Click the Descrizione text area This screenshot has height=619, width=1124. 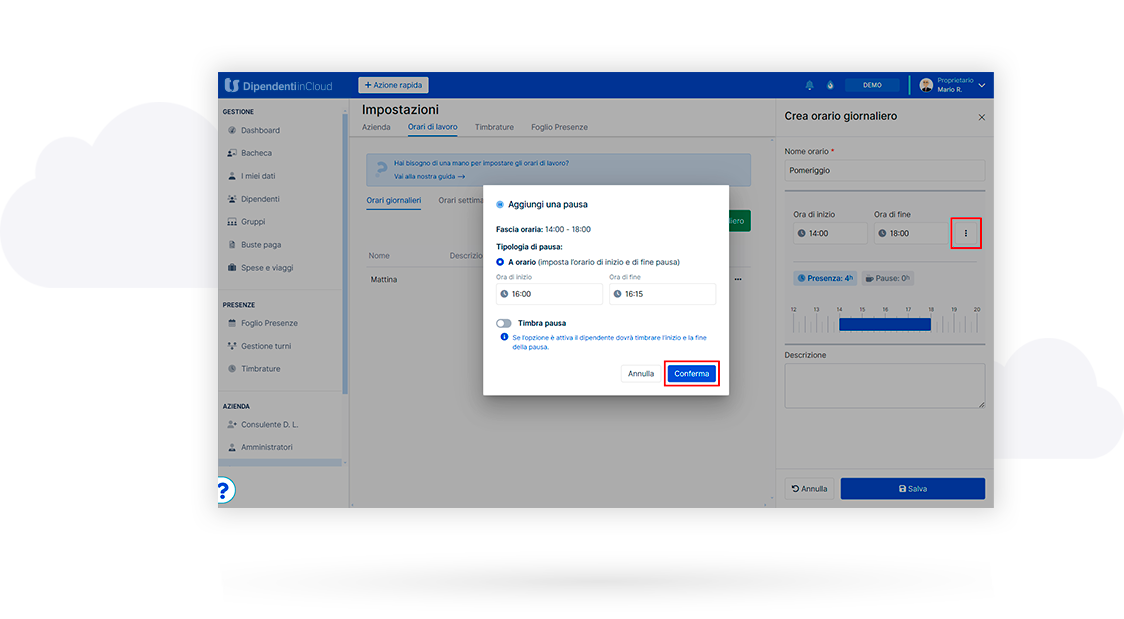click(885, 386)
